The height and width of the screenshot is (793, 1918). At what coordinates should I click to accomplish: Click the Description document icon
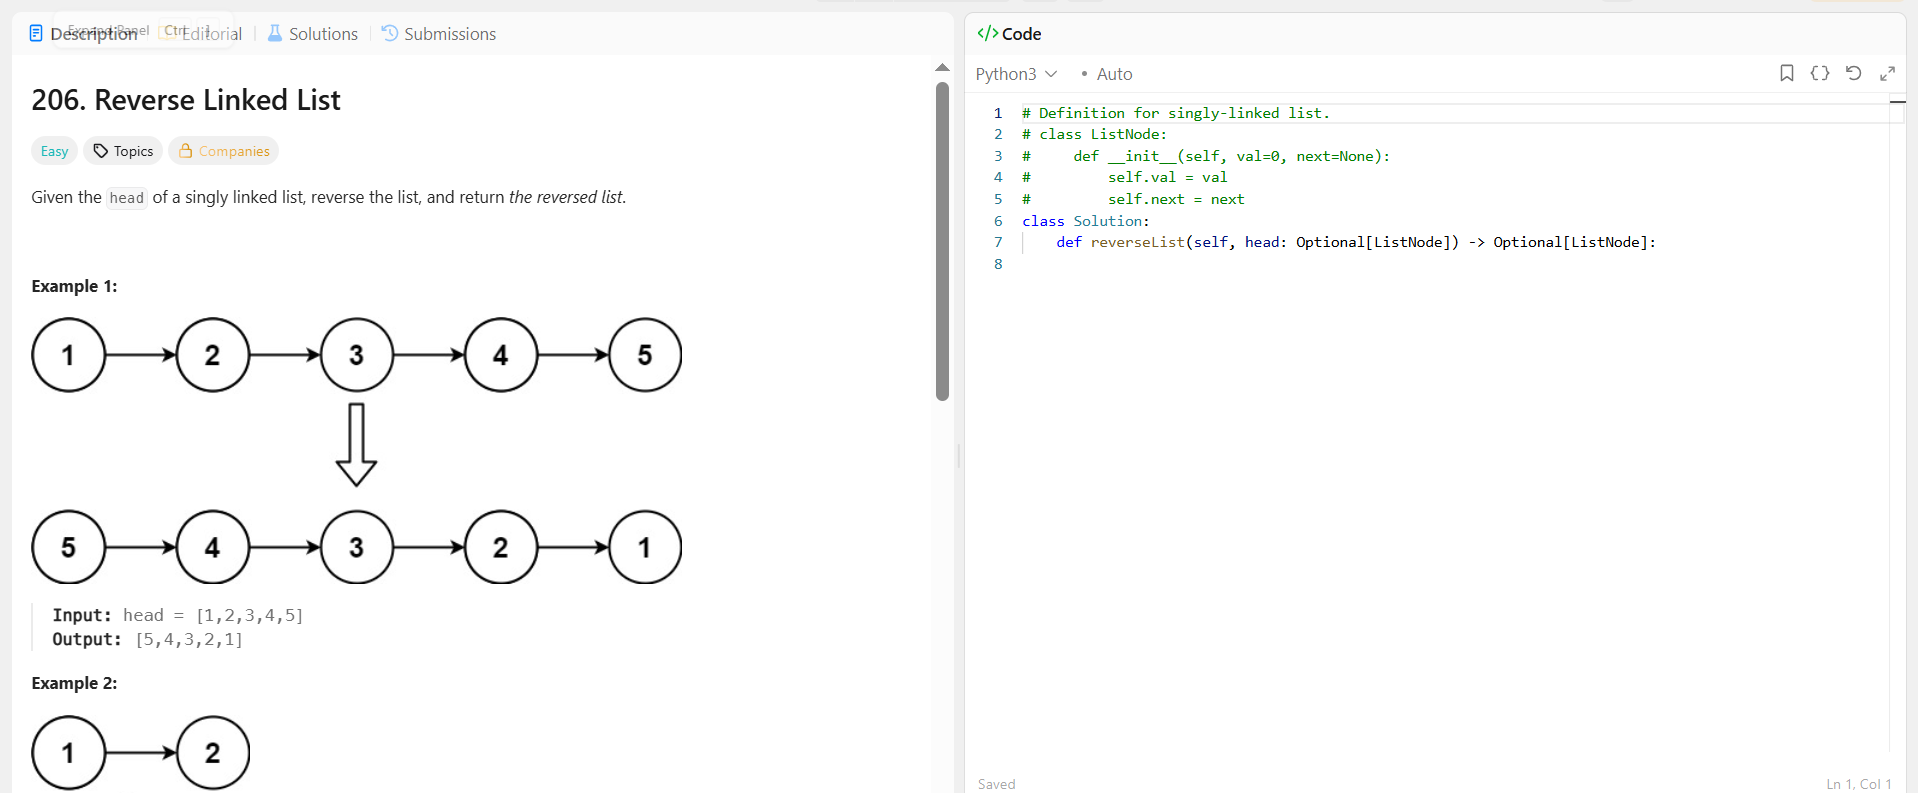[36, 33]
